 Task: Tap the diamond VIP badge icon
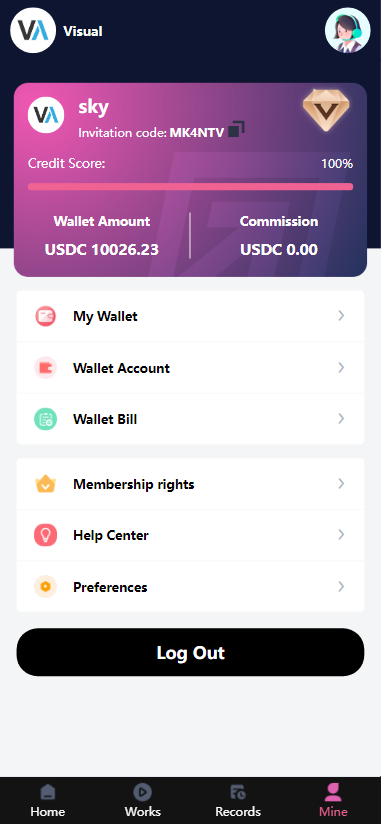tap(326, 110)
